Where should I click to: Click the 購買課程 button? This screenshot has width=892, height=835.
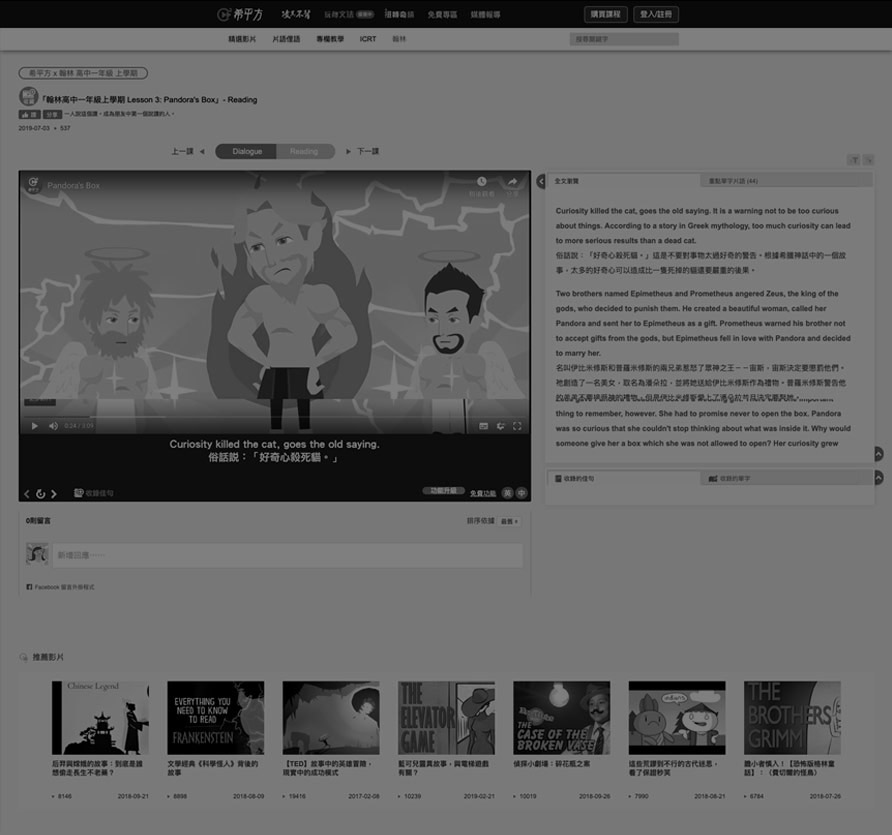(605, 14)
